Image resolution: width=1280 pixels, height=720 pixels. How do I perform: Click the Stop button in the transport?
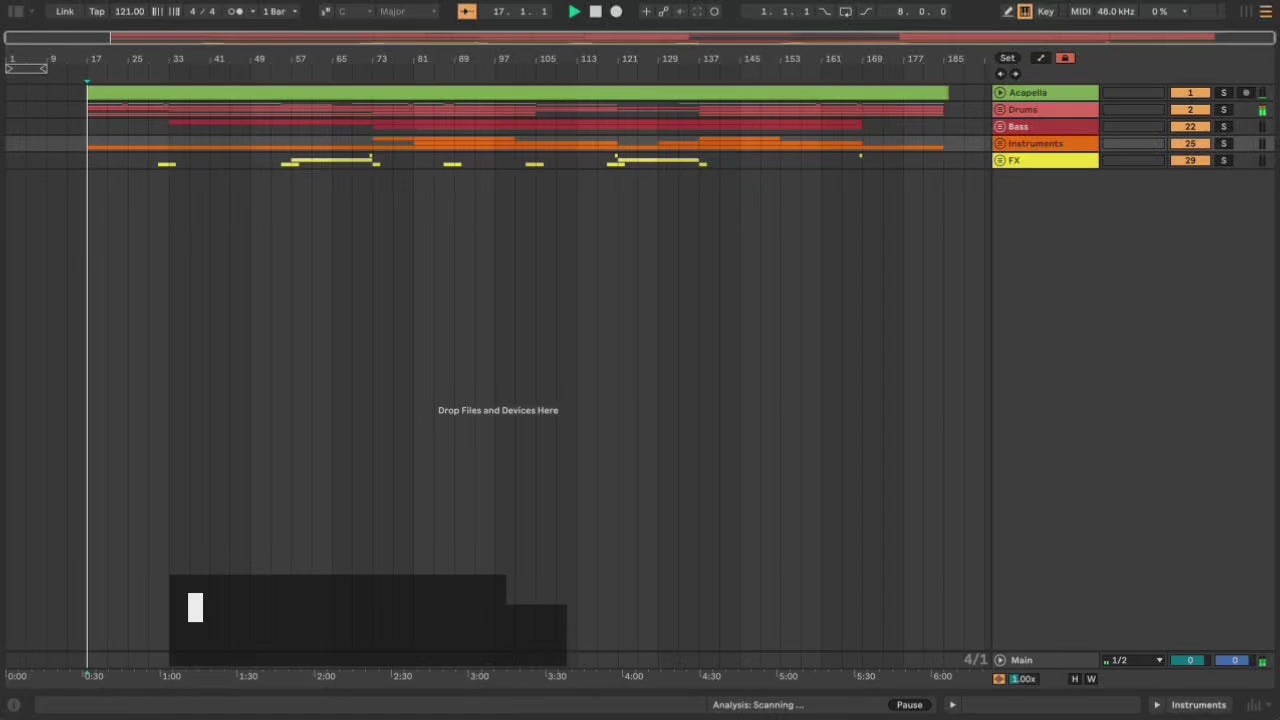coord(595,12)
